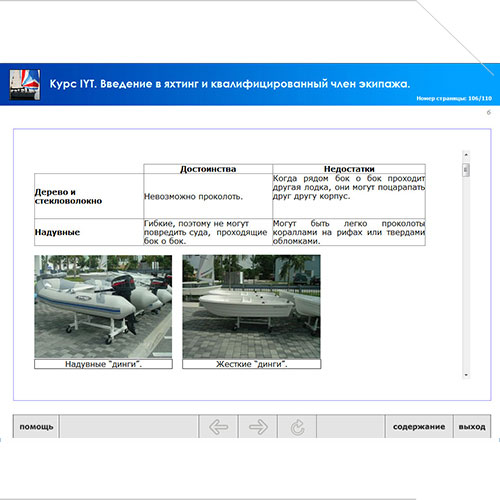500x500 pixels.
Task: Click the Надувные "динги" caption
Action: coord(103,364)
